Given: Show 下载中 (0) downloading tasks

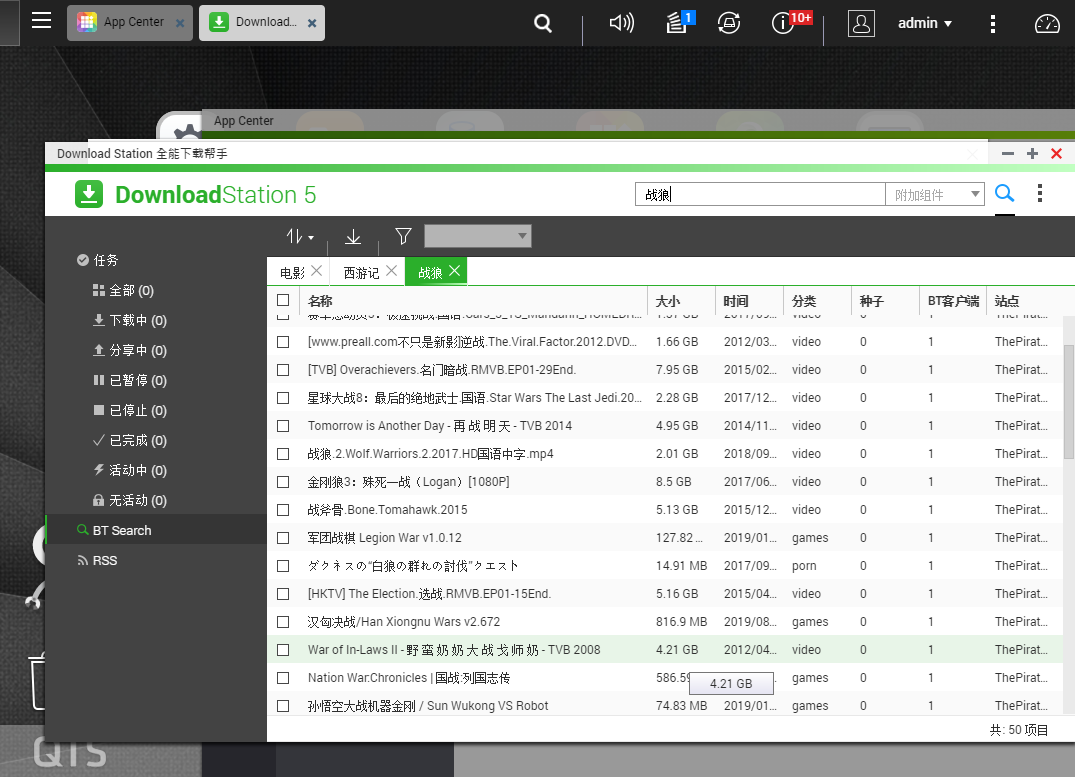Looking at the screenshot, I should click(130, 320).
